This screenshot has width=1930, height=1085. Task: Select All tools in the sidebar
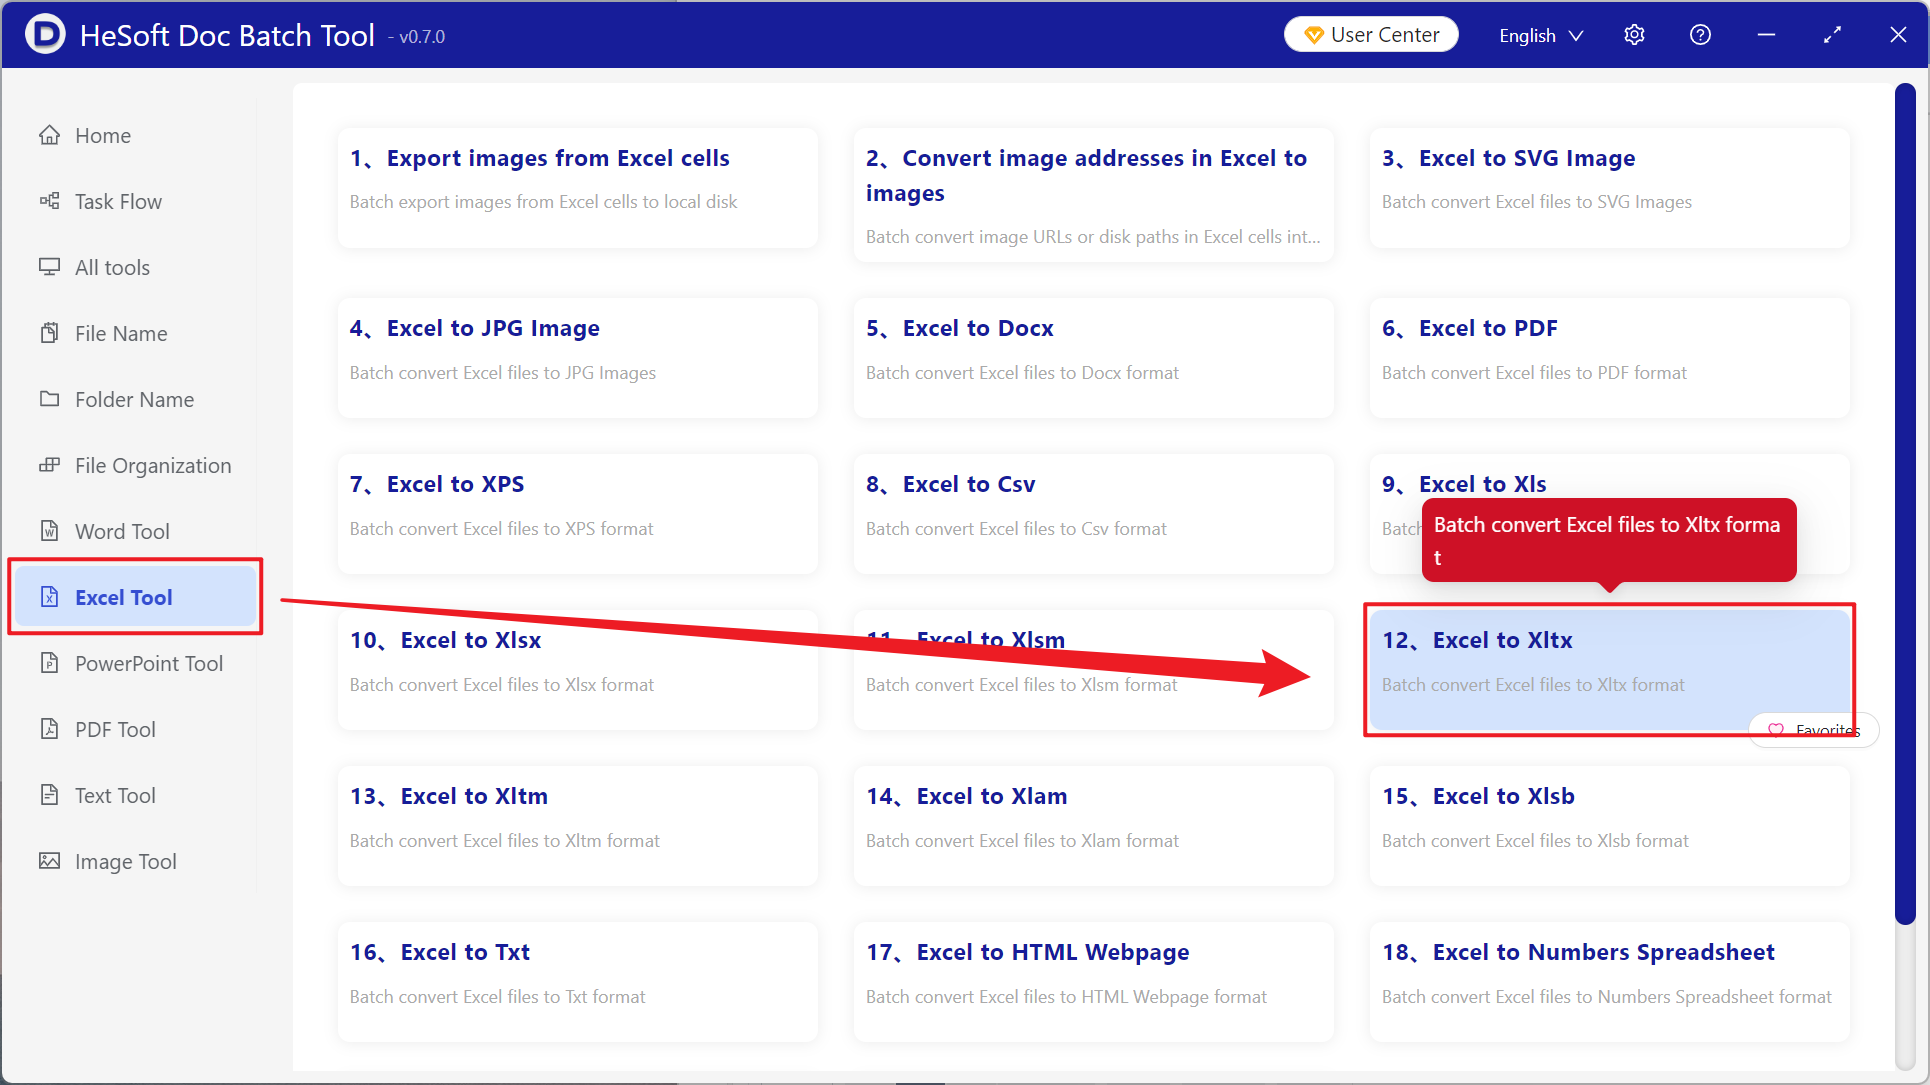tap(137, 267)
